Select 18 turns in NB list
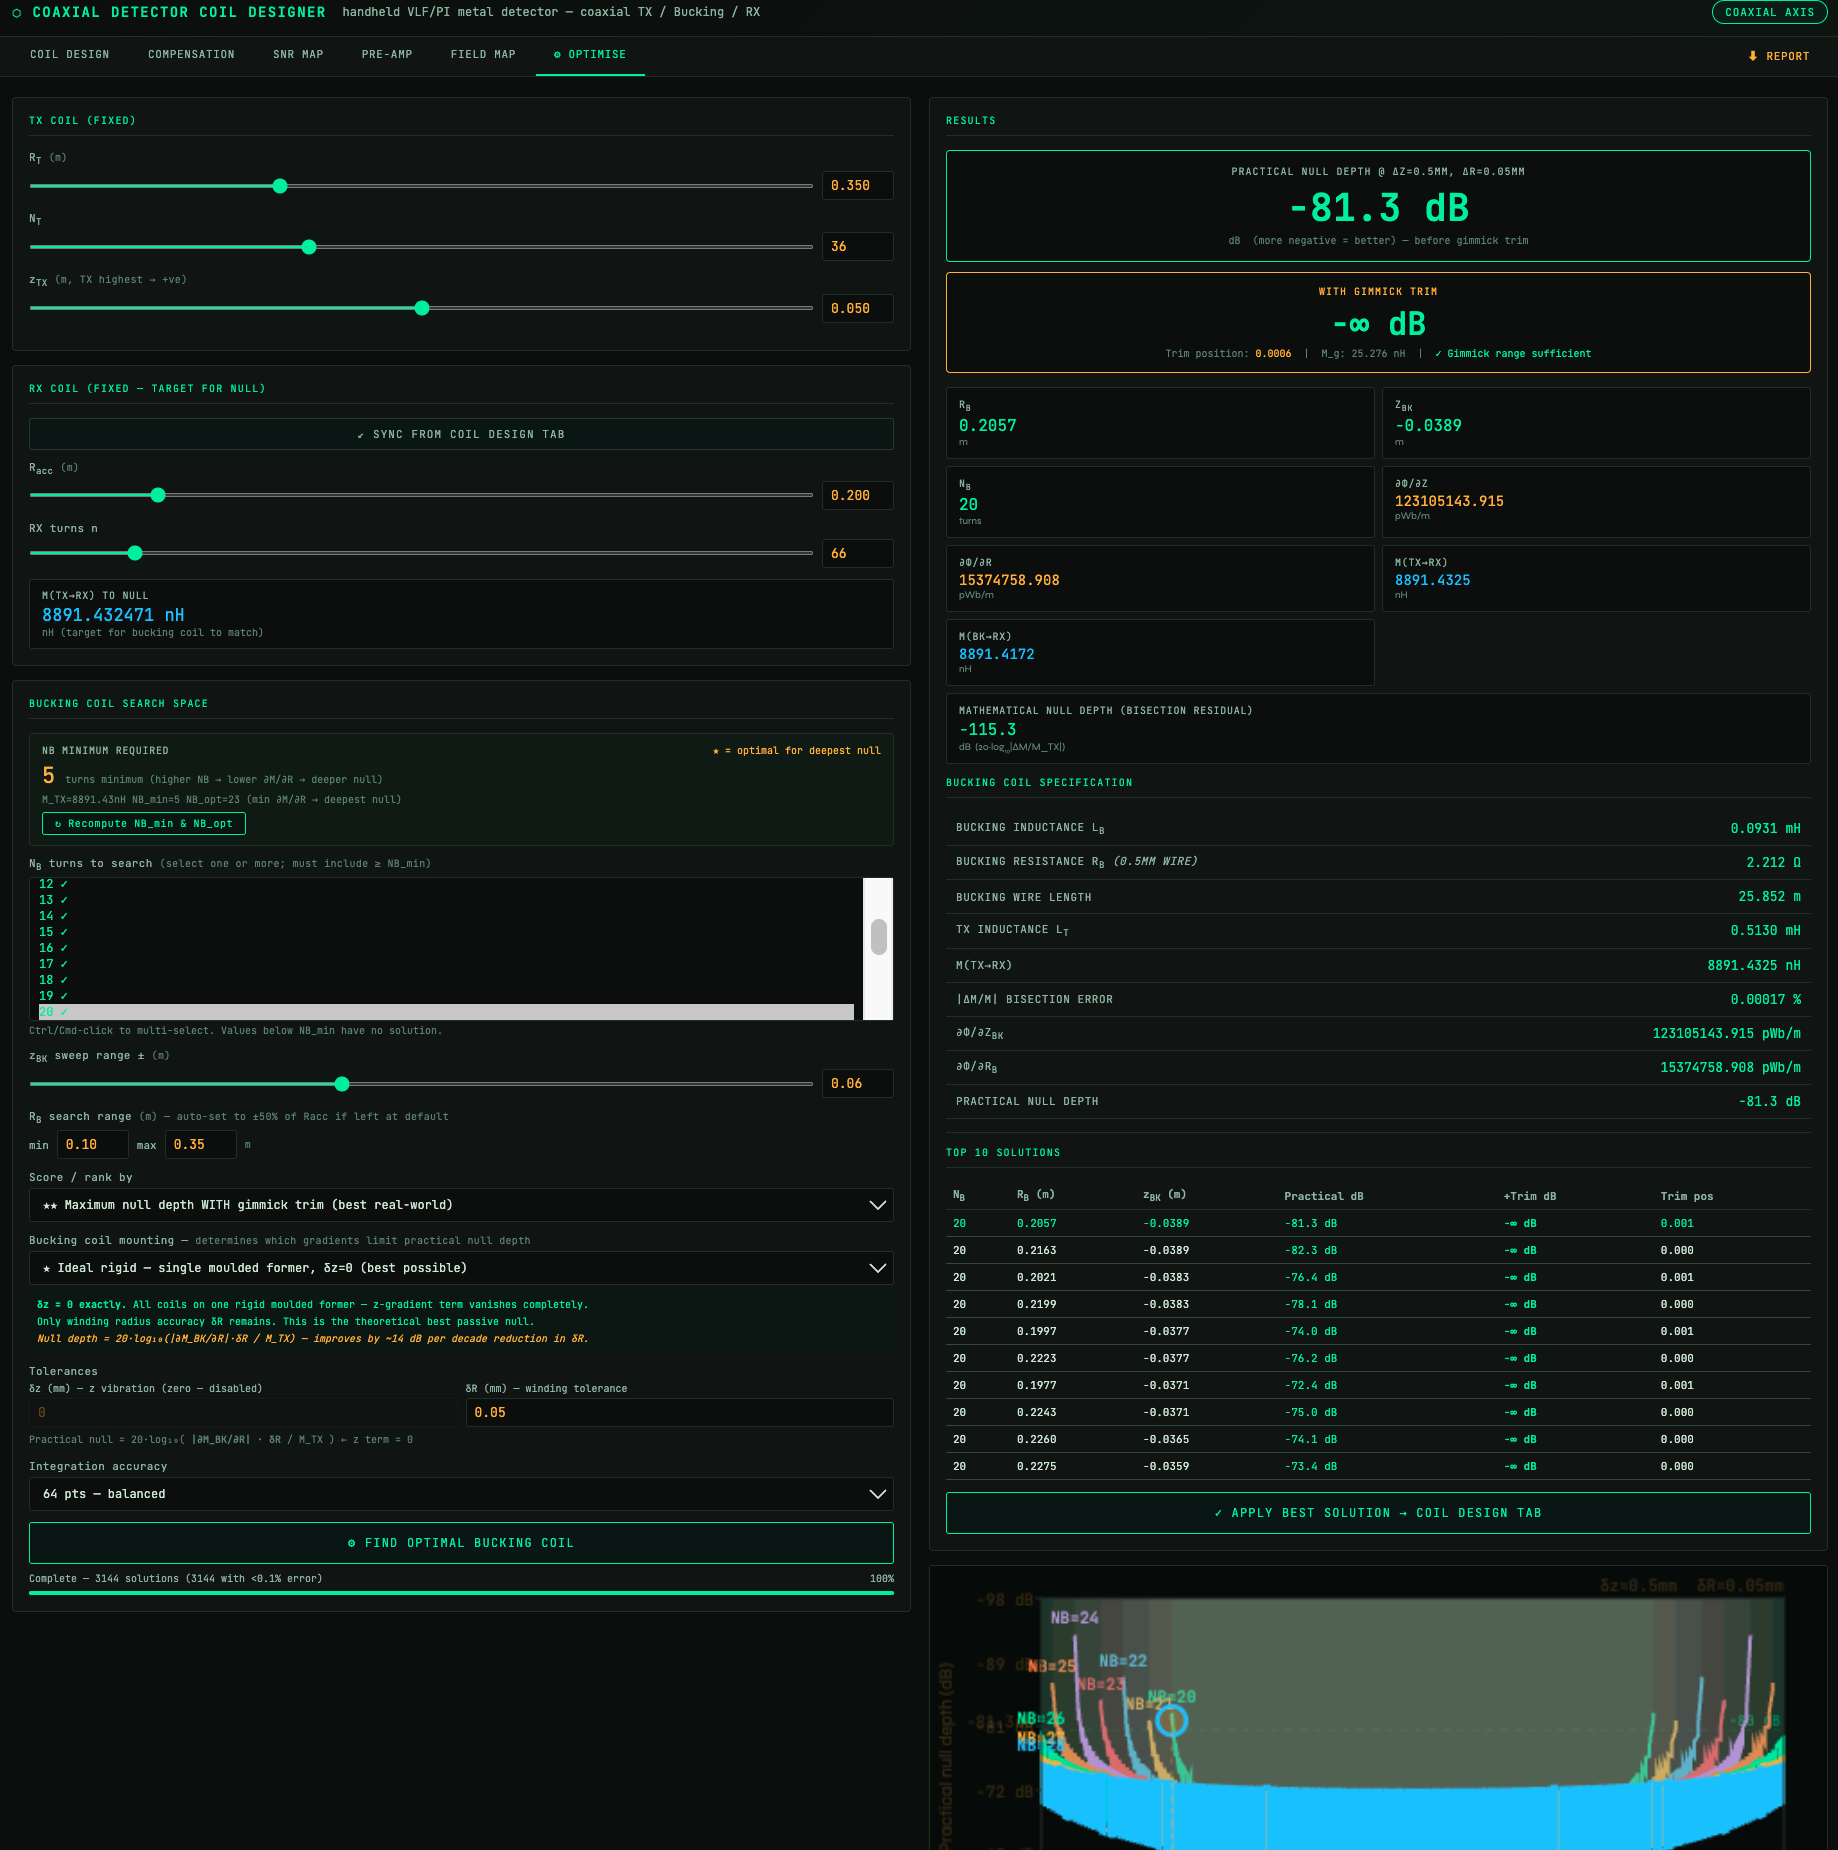Viewport: 1838px width, 1850px height. pos(46,980)
